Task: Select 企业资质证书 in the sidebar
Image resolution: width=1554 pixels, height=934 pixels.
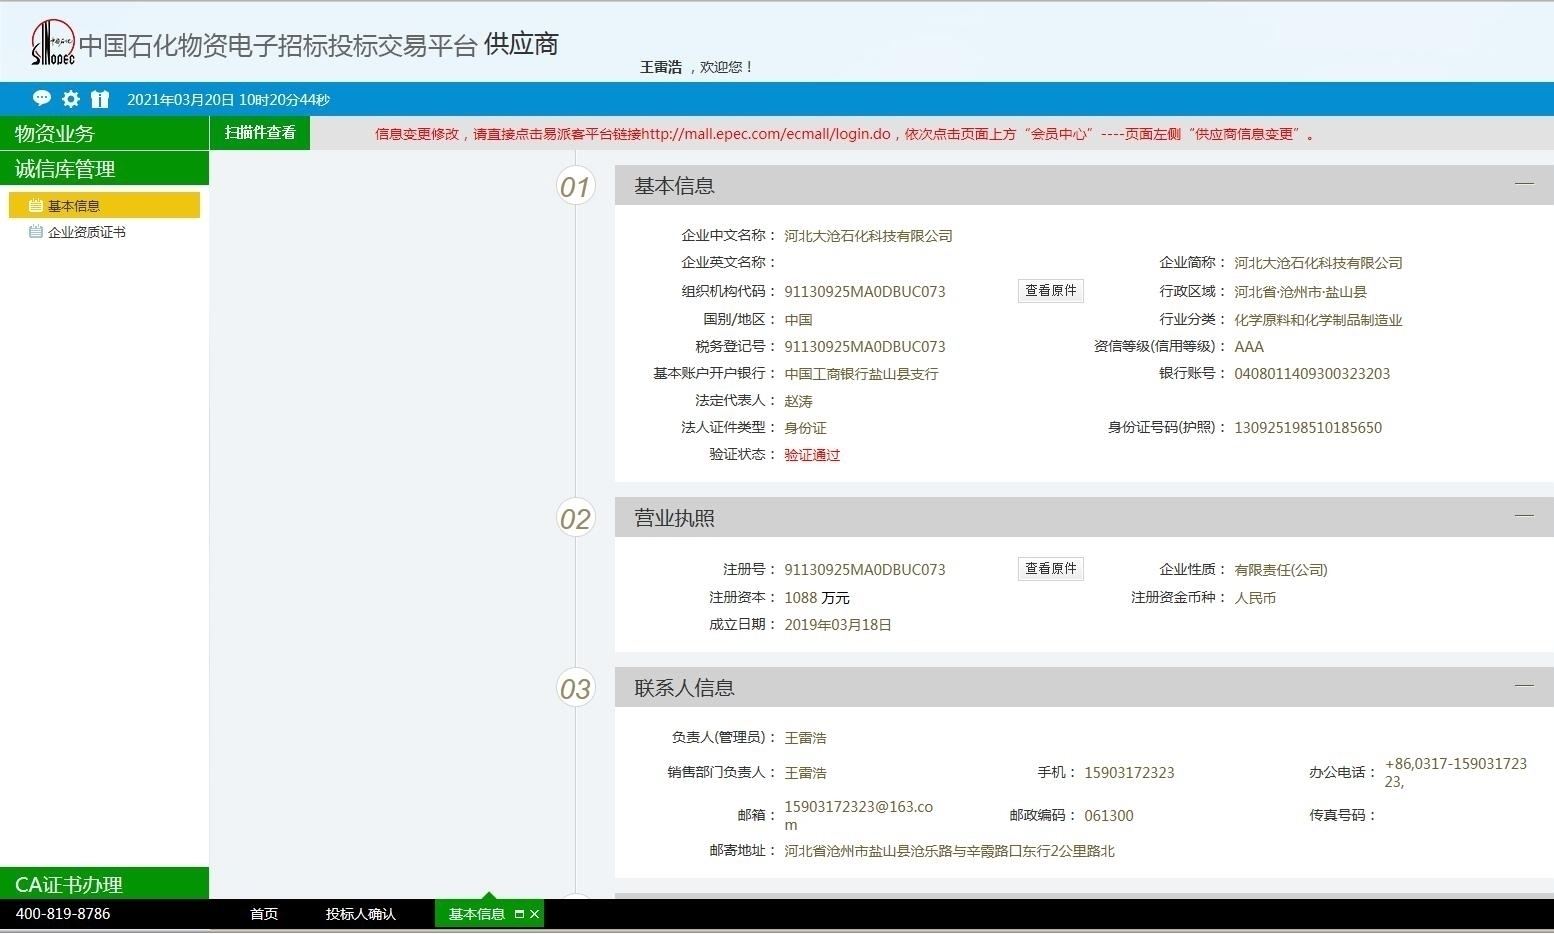Action: 87,232
